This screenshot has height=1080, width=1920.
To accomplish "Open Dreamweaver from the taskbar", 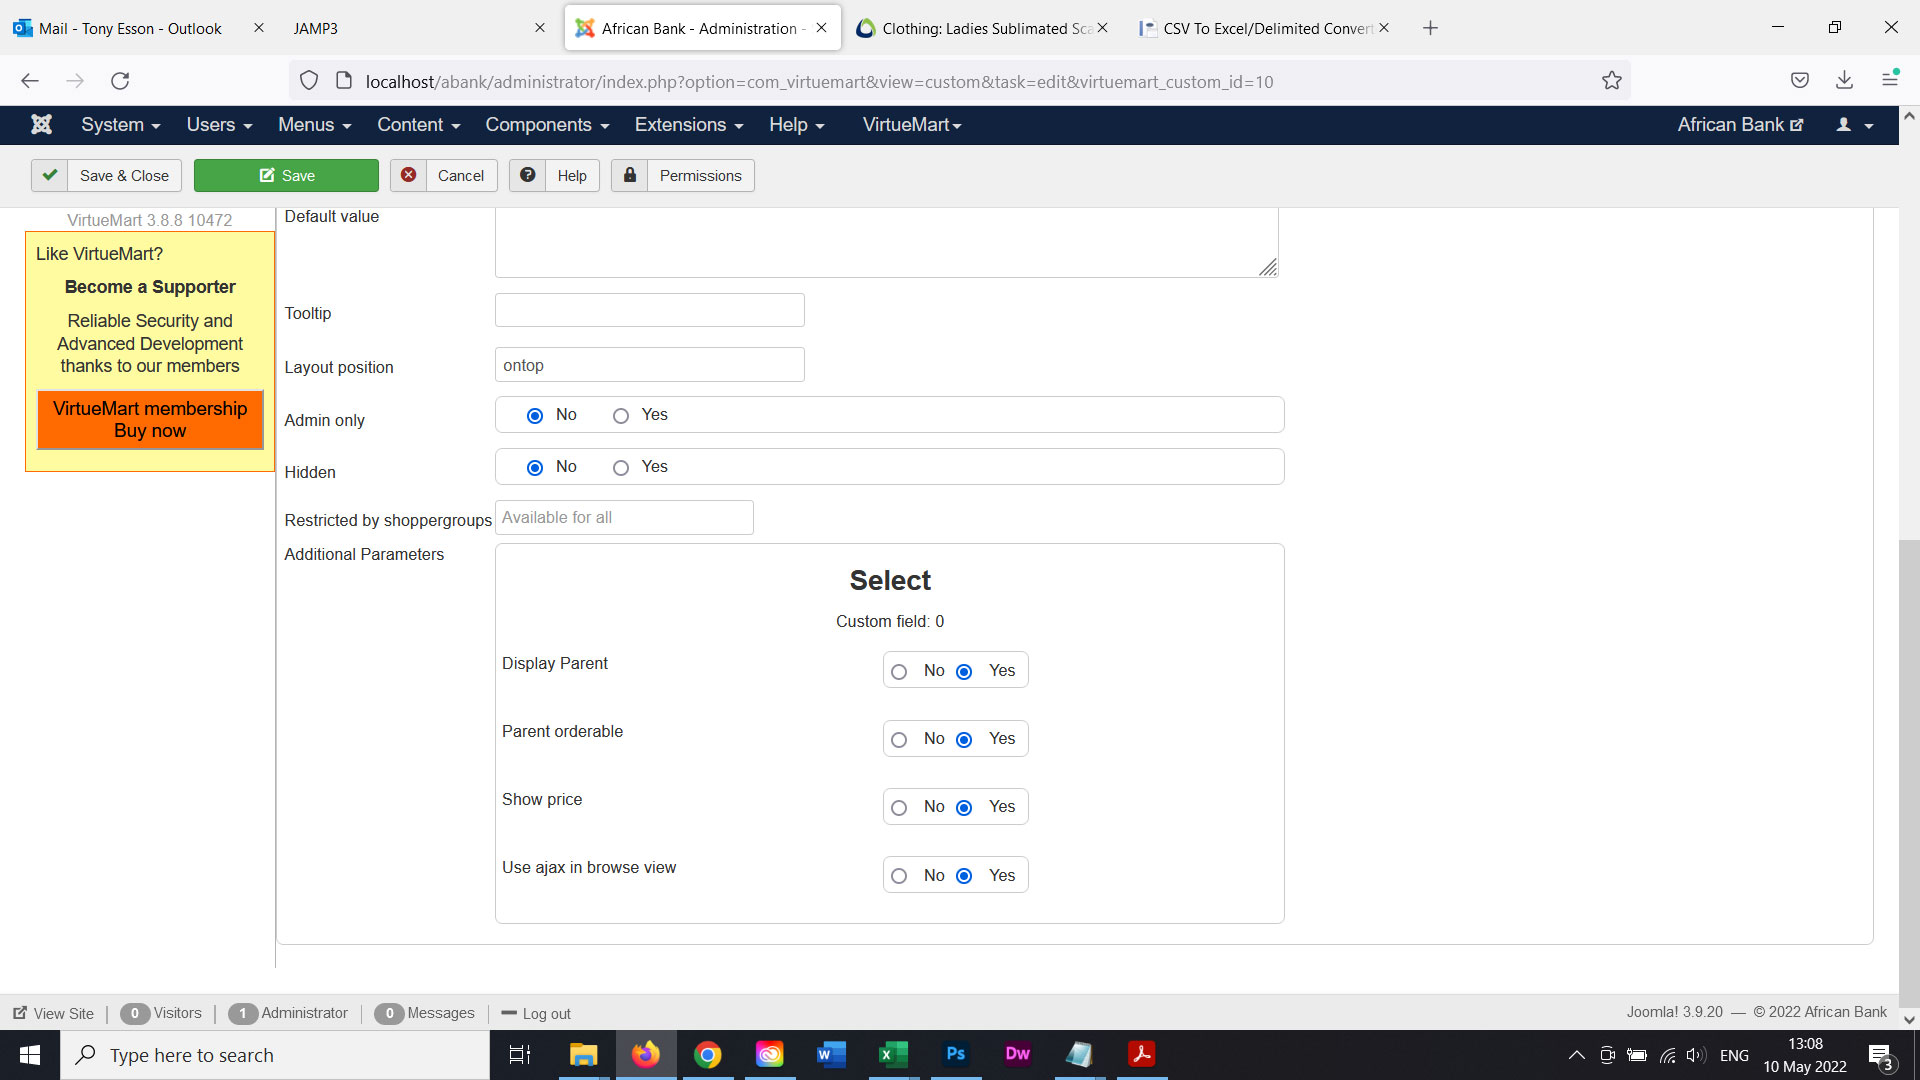I will (1017, 1054).
